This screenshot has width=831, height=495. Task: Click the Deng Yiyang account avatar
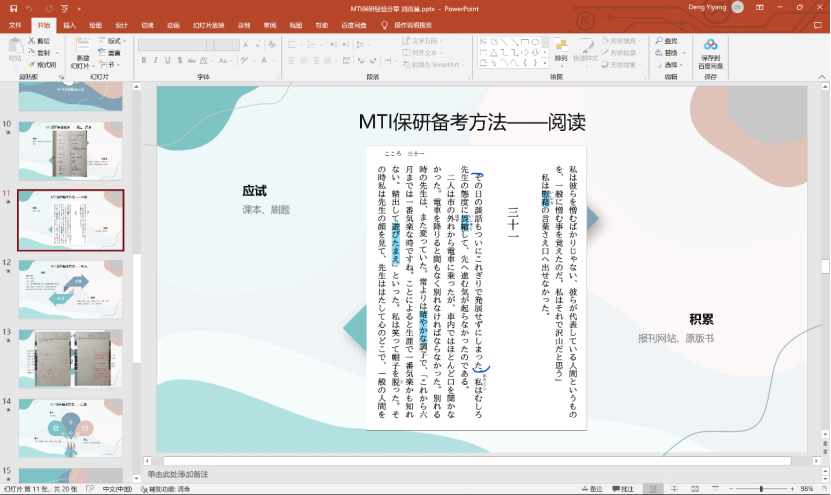click(x=737, y=7)
